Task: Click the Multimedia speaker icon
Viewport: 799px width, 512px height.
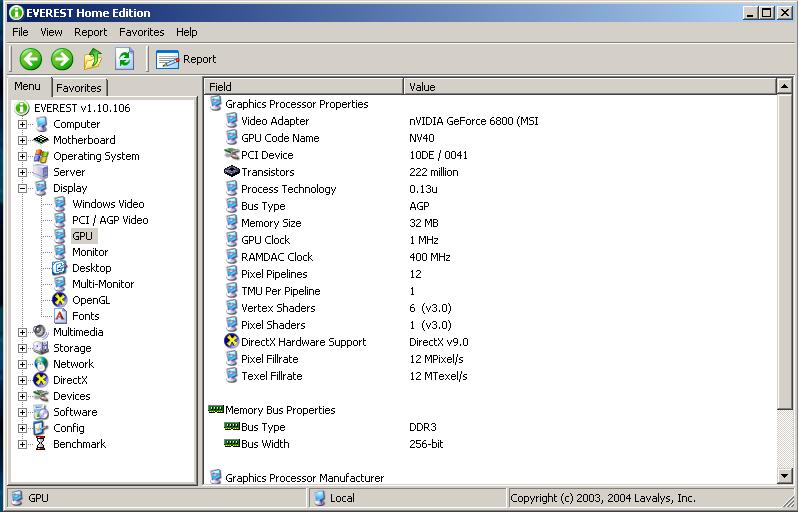Action: pos(41,332)
